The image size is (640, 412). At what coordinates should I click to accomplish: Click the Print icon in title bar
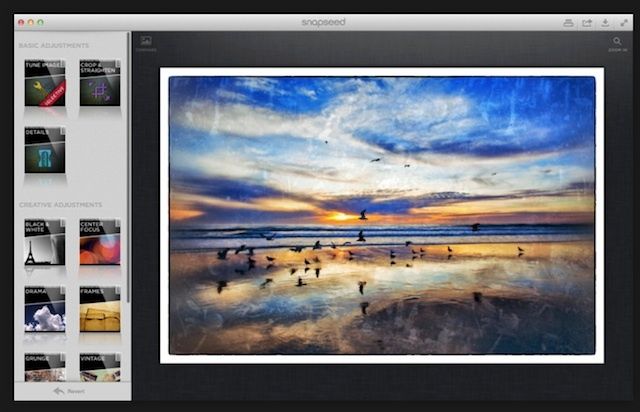pos(568,22)
